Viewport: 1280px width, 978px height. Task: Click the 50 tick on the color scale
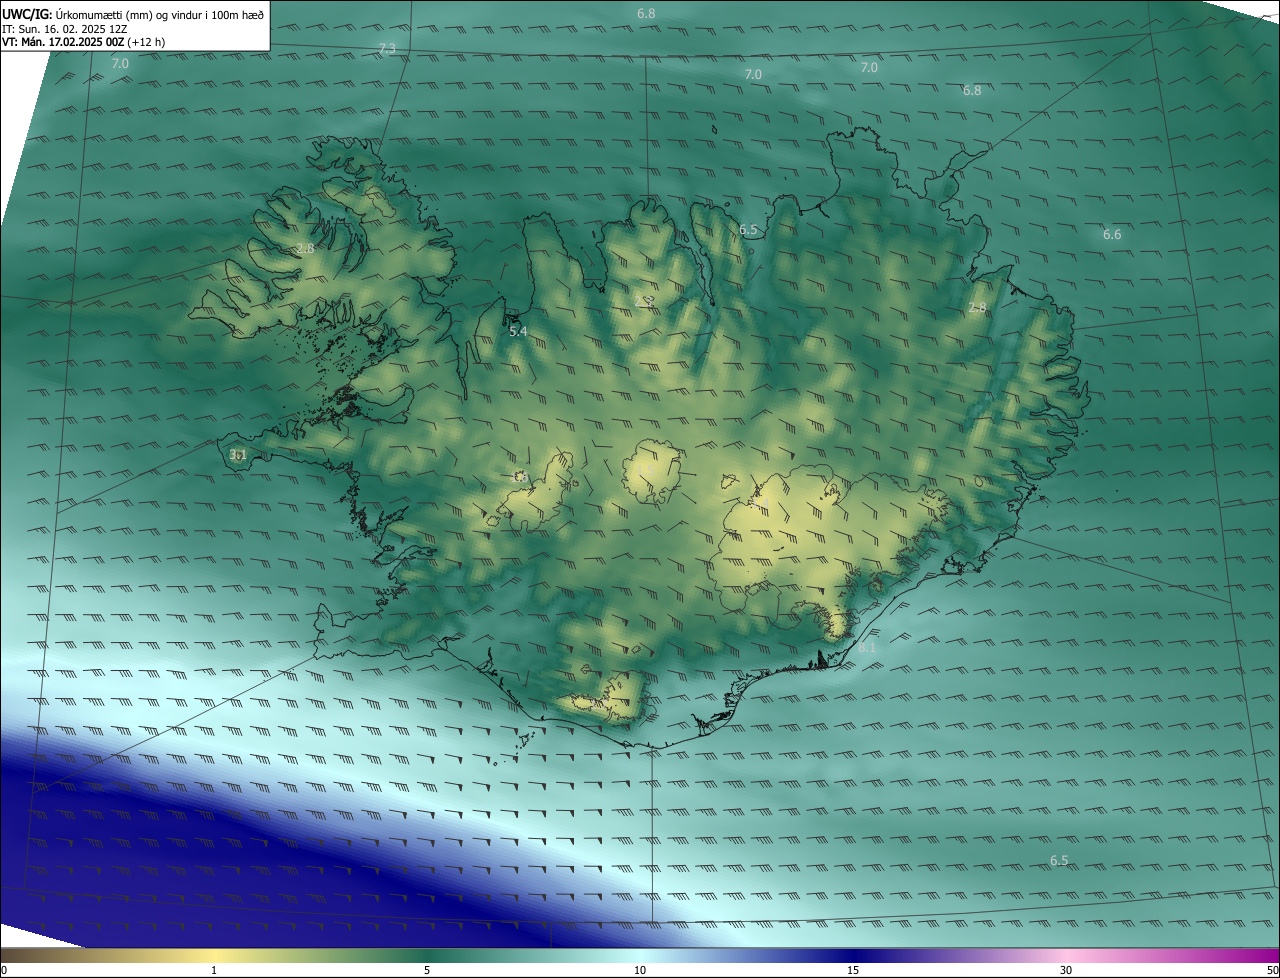click(1272, 971)
